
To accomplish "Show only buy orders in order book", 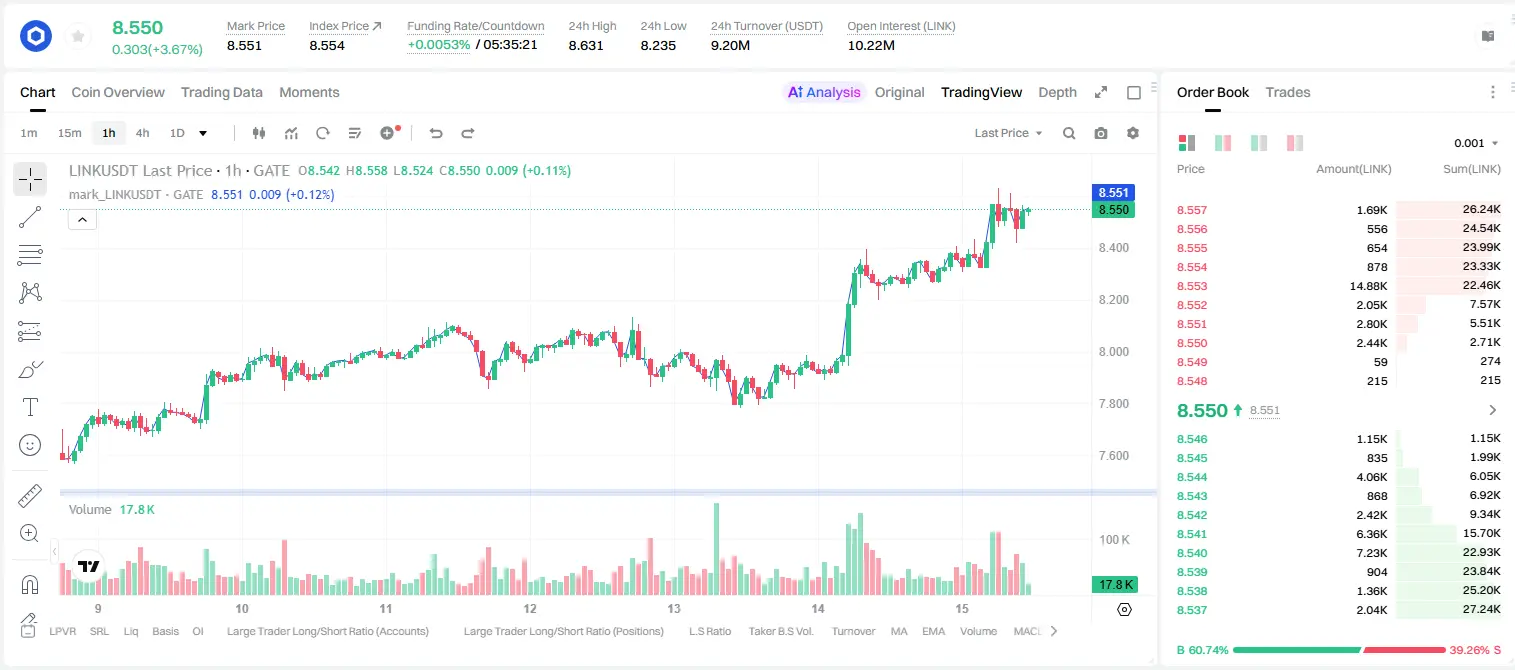I will click(x=1259, y=143).
